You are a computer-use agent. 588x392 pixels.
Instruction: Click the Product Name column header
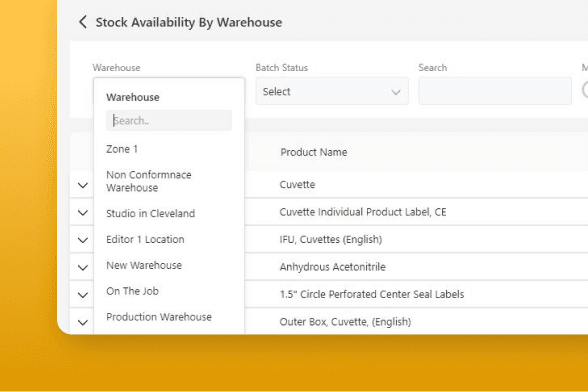coord(314,152)
